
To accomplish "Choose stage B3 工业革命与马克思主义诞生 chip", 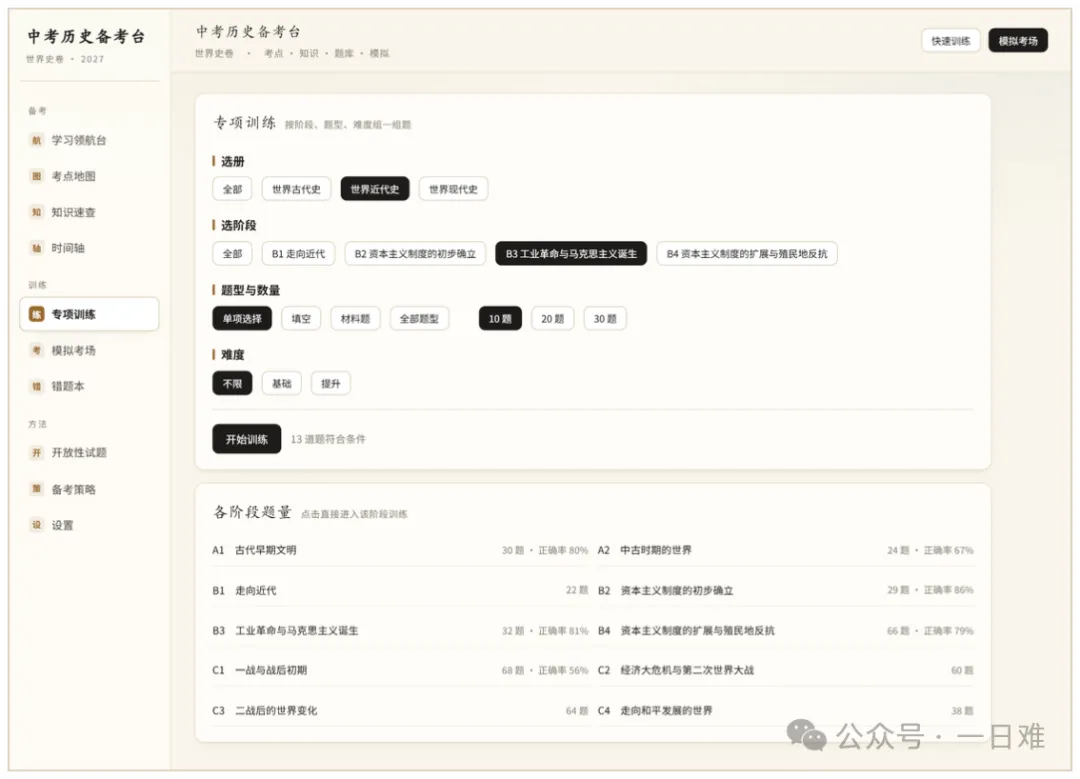I will pos(571,253).
